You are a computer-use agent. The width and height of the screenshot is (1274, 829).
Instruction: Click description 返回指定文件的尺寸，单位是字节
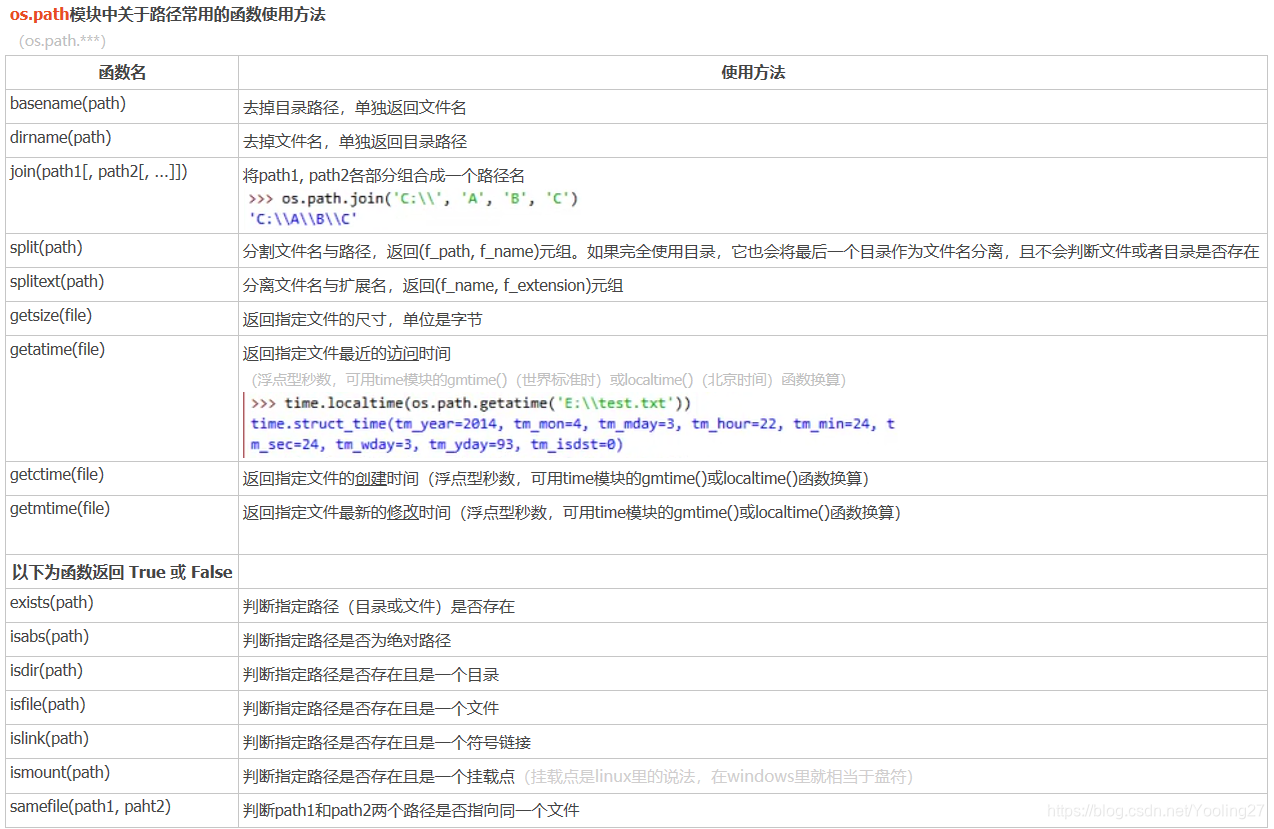[363, 319]
